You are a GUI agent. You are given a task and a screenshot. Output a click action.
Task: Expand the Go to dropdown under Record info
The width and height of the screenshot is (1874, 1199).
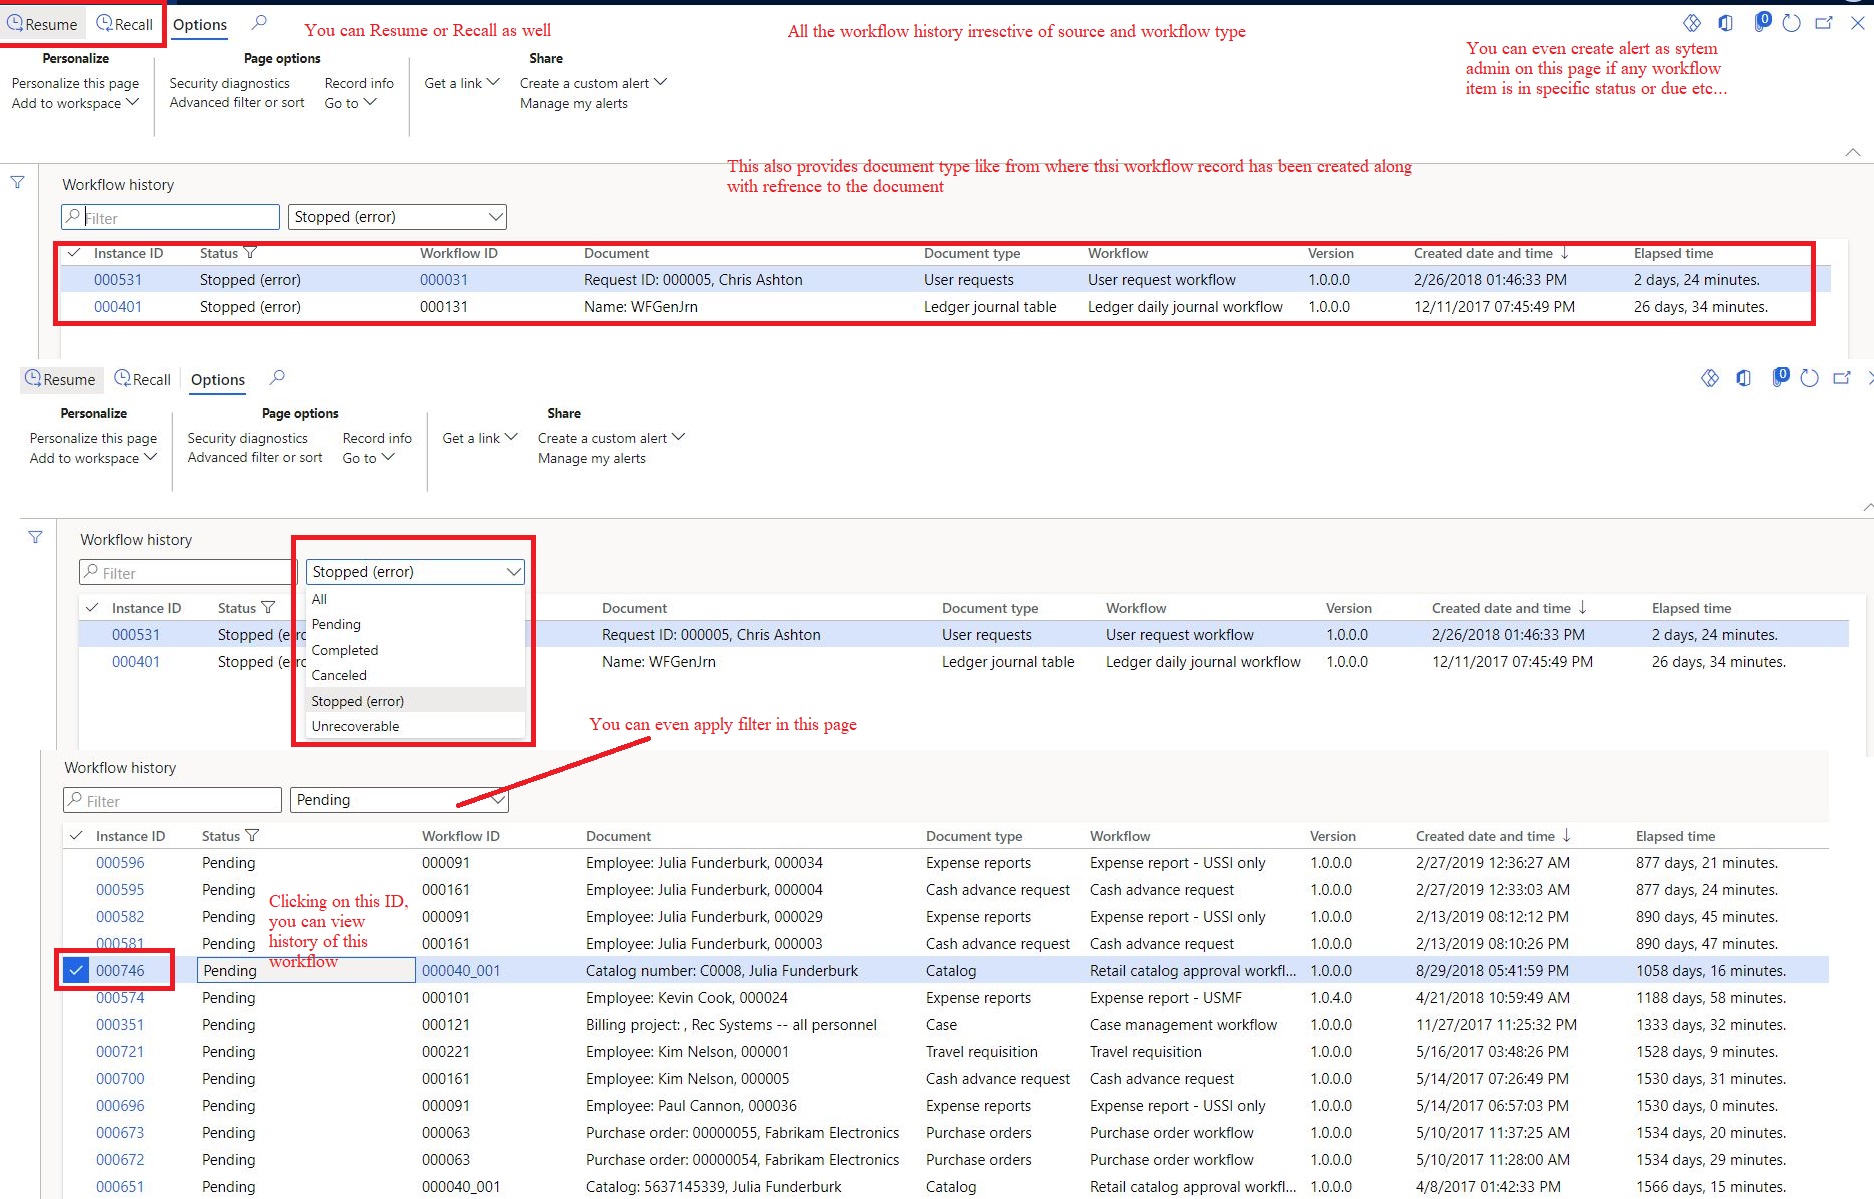[x=351, y=103]
